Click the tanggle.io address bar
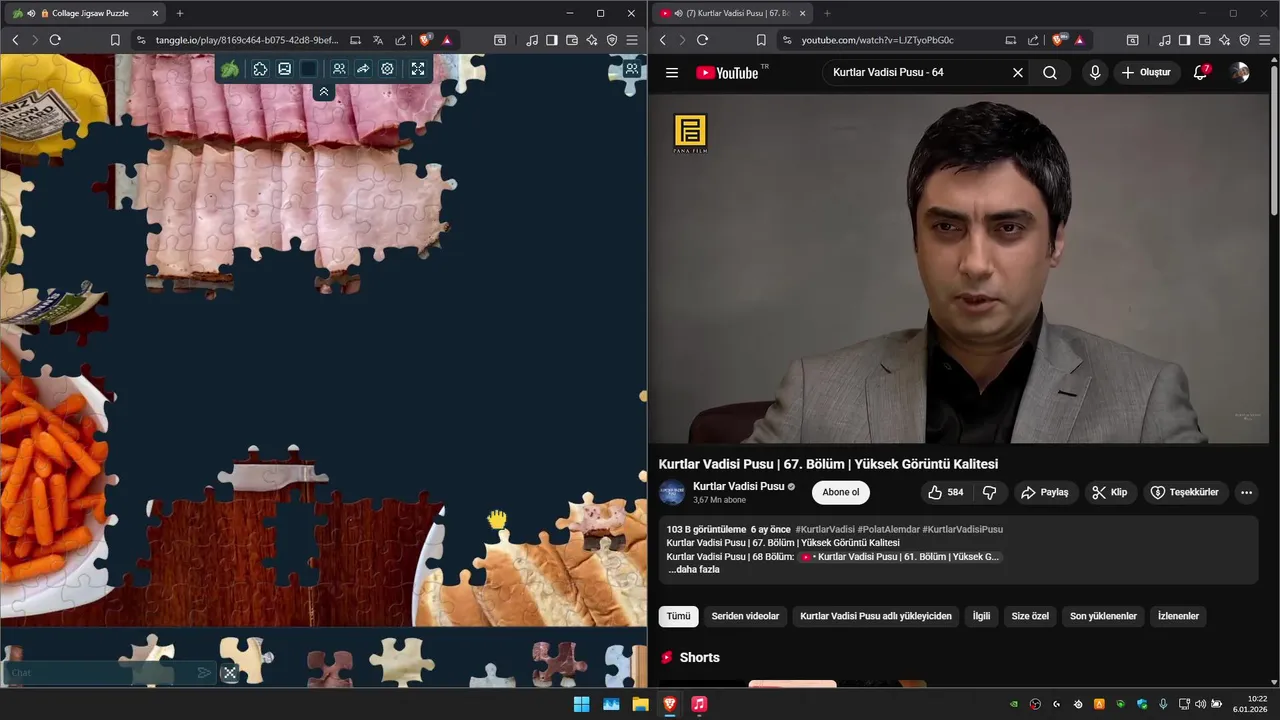Image resolution: width=1280 pixels, height=720 pixels. point(246,40)
